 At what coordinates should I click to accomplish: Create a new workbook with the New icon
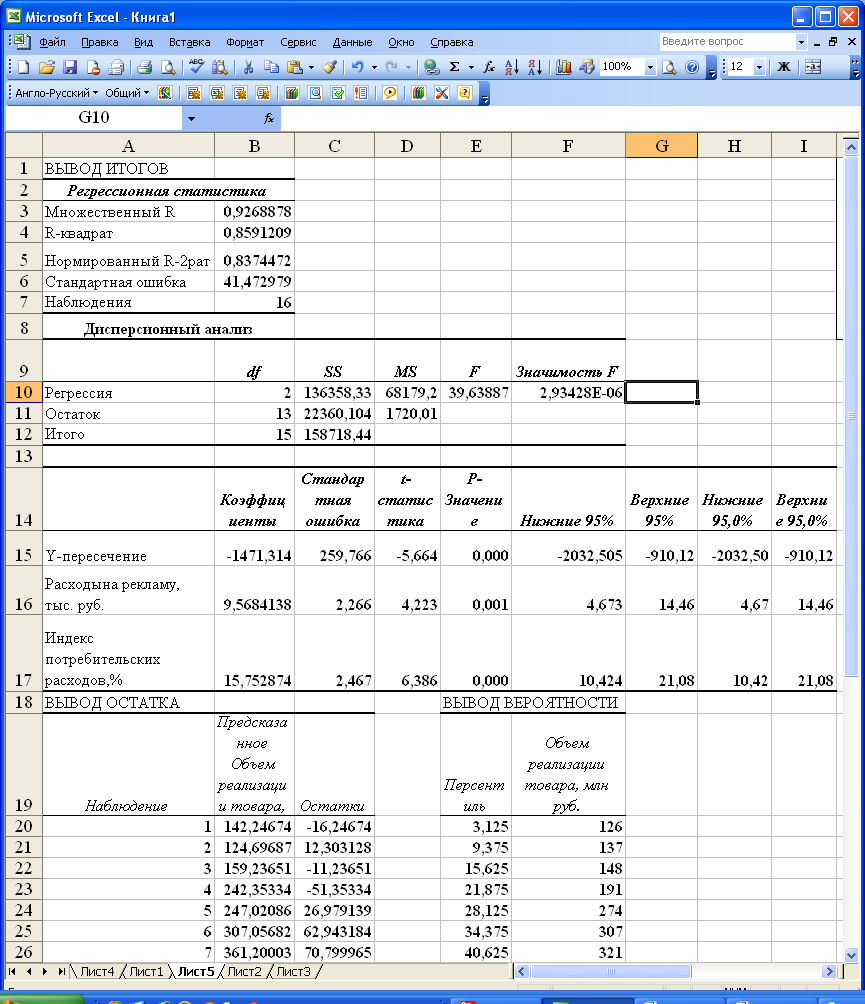(x=24, y=67)
